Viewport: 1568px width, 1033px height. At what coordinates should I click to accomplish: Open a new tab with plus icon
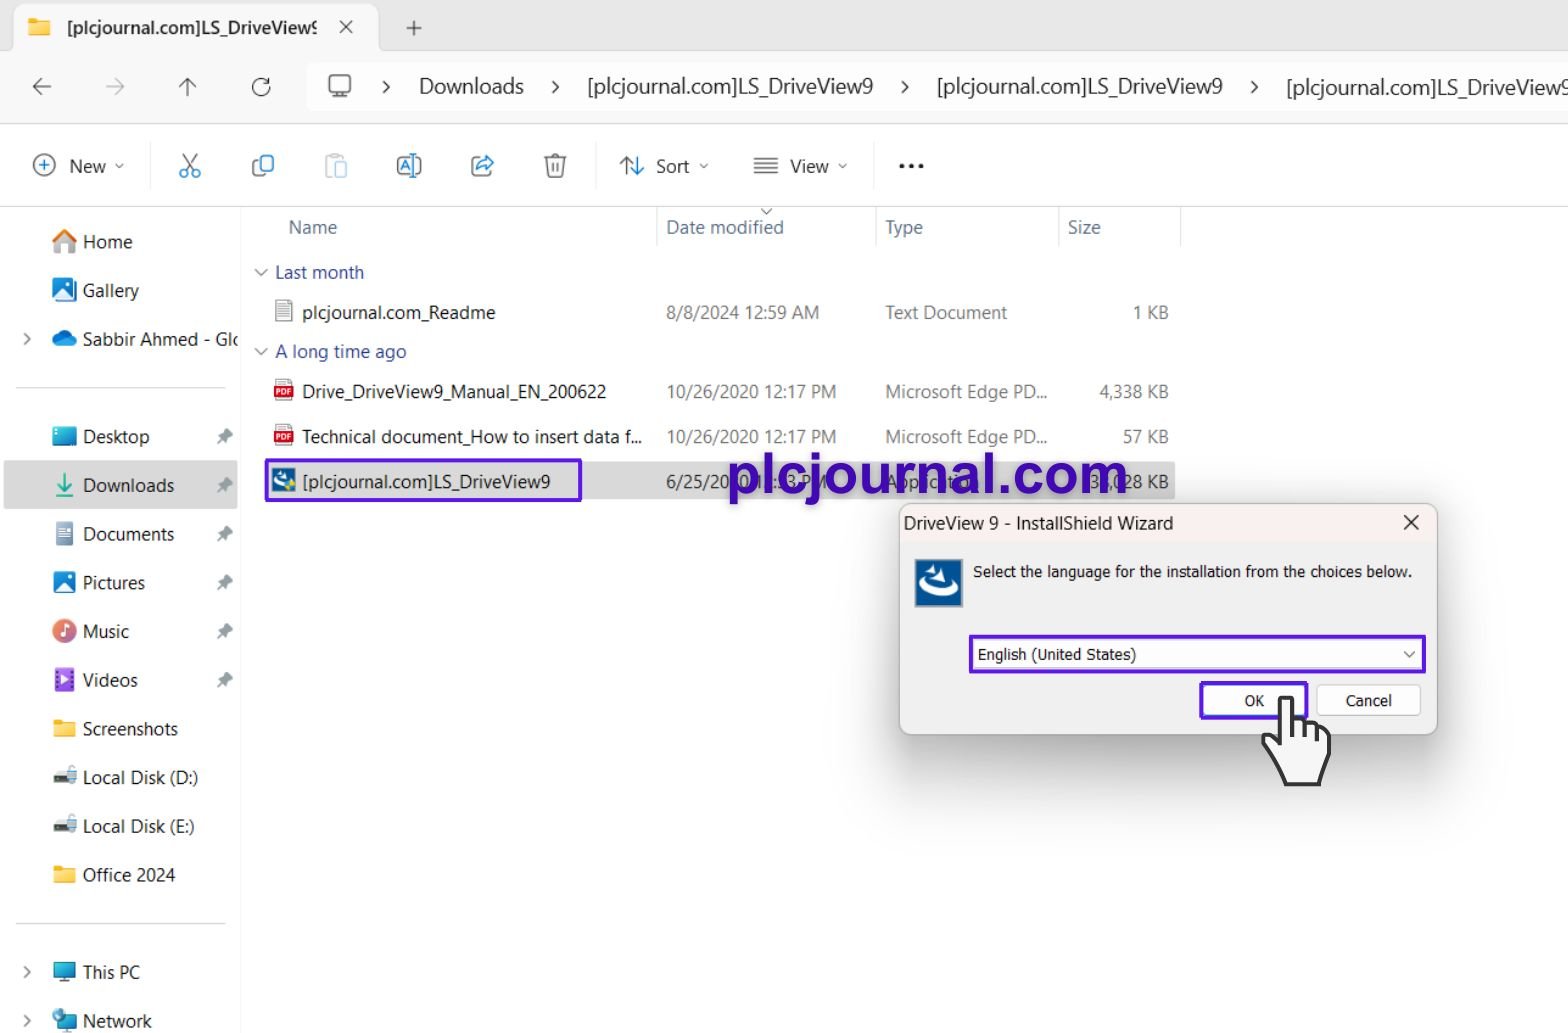coord(414,28)
